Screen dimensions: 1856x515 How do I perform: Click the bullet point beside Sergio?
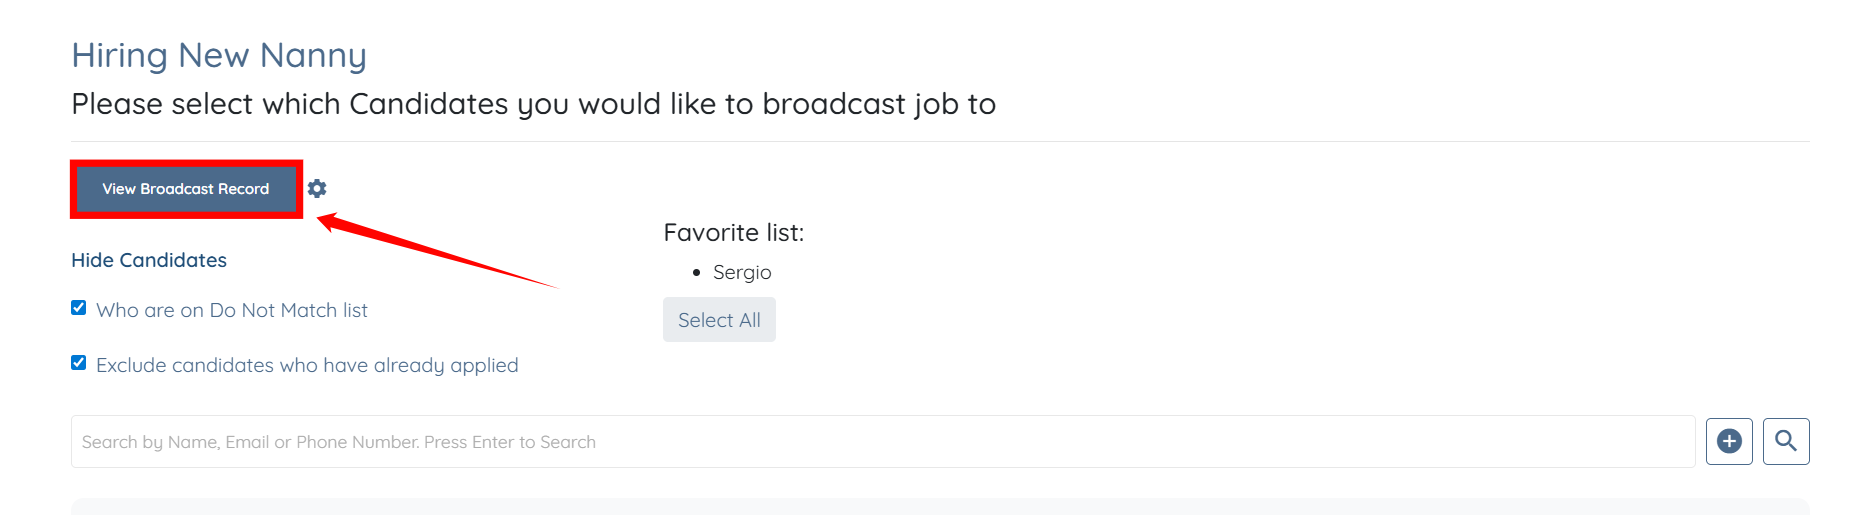click(x=697, y=272)
